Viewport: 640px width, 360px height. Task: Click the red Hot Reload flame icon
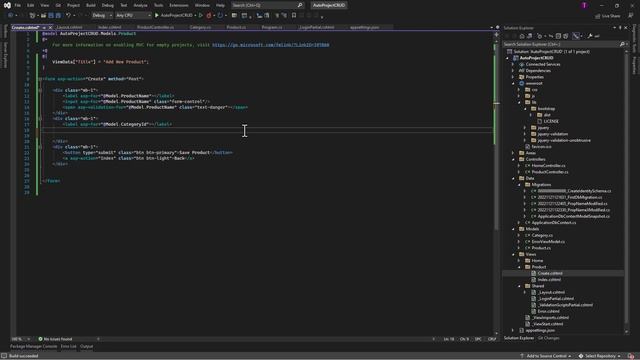pos(209,15)
